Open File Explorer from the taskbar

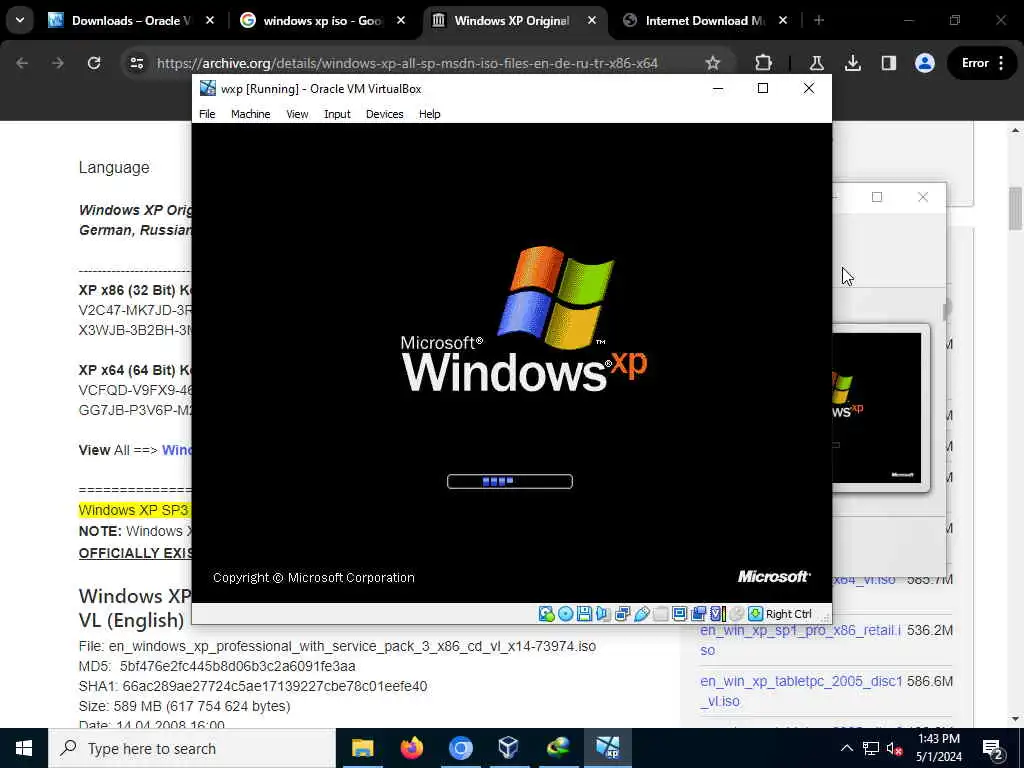[362, 748]
